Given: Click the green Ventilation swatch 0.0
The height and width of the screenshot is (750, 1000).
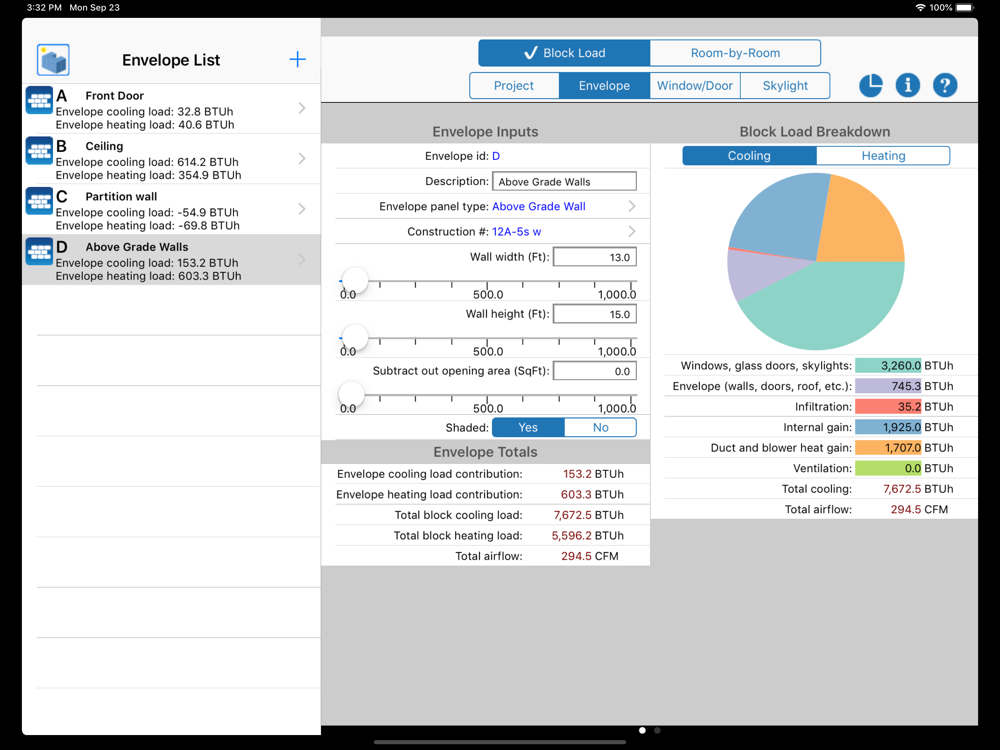Looking at the screenshot, I should click(888, 468).
